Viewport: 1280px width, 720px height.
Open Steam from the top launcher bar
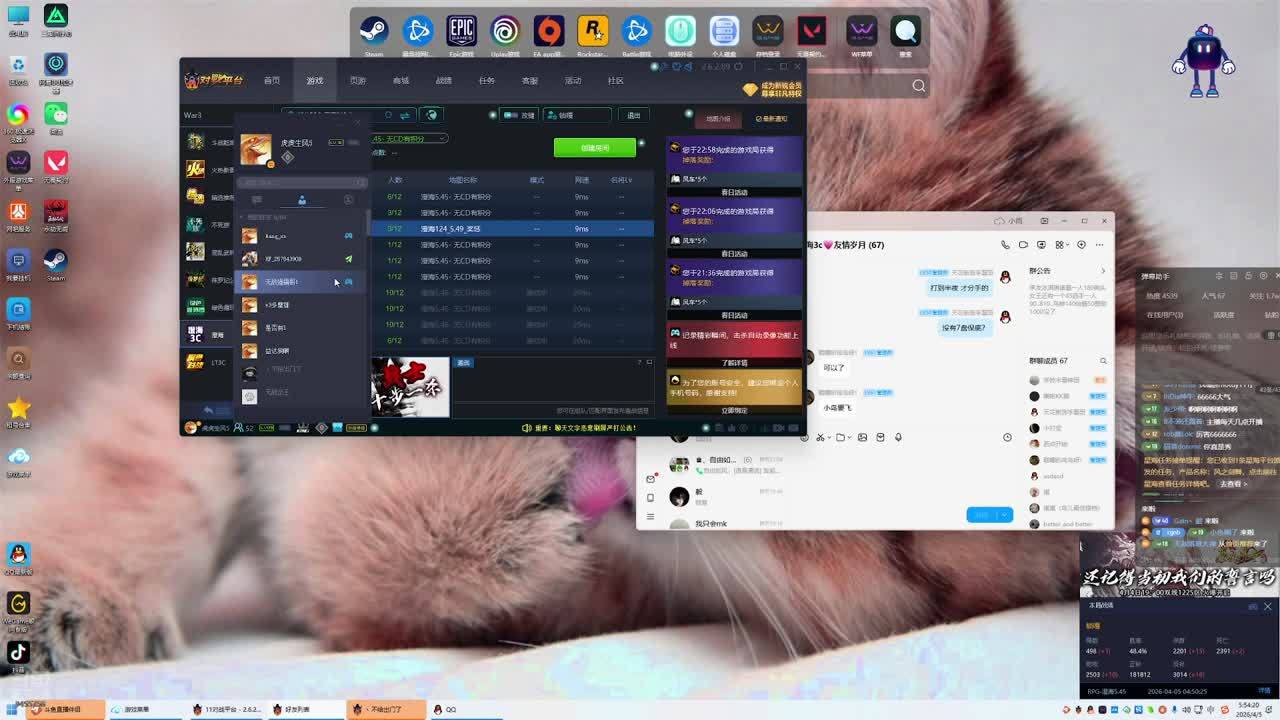pyautogui.click(x=374, y=32)
